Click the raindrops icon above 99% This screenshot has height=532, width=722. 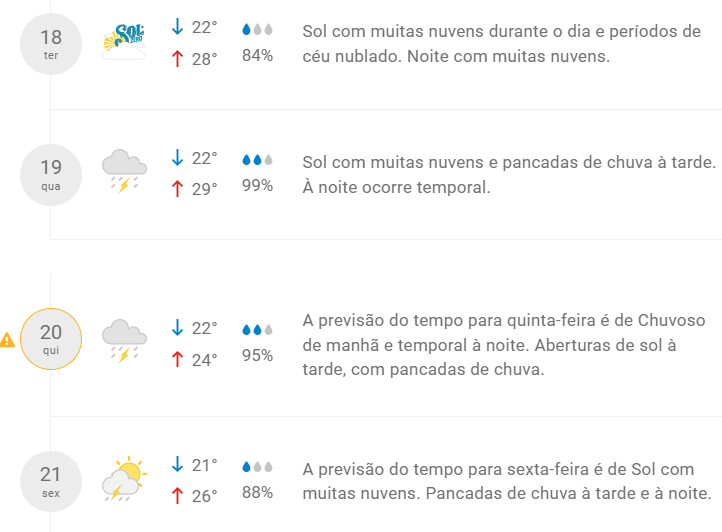[x=257, y=160]
